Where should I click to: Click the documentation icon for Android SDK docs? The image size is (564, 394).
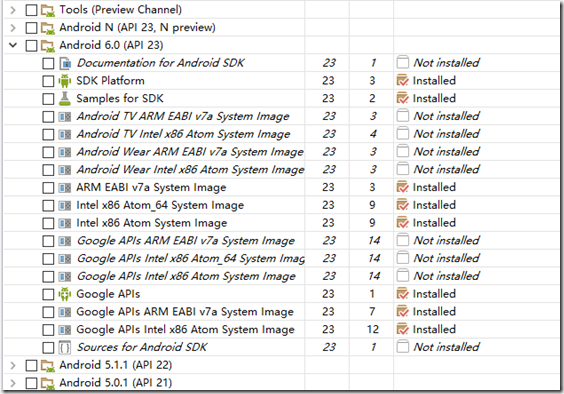click(x=65, y=63)
